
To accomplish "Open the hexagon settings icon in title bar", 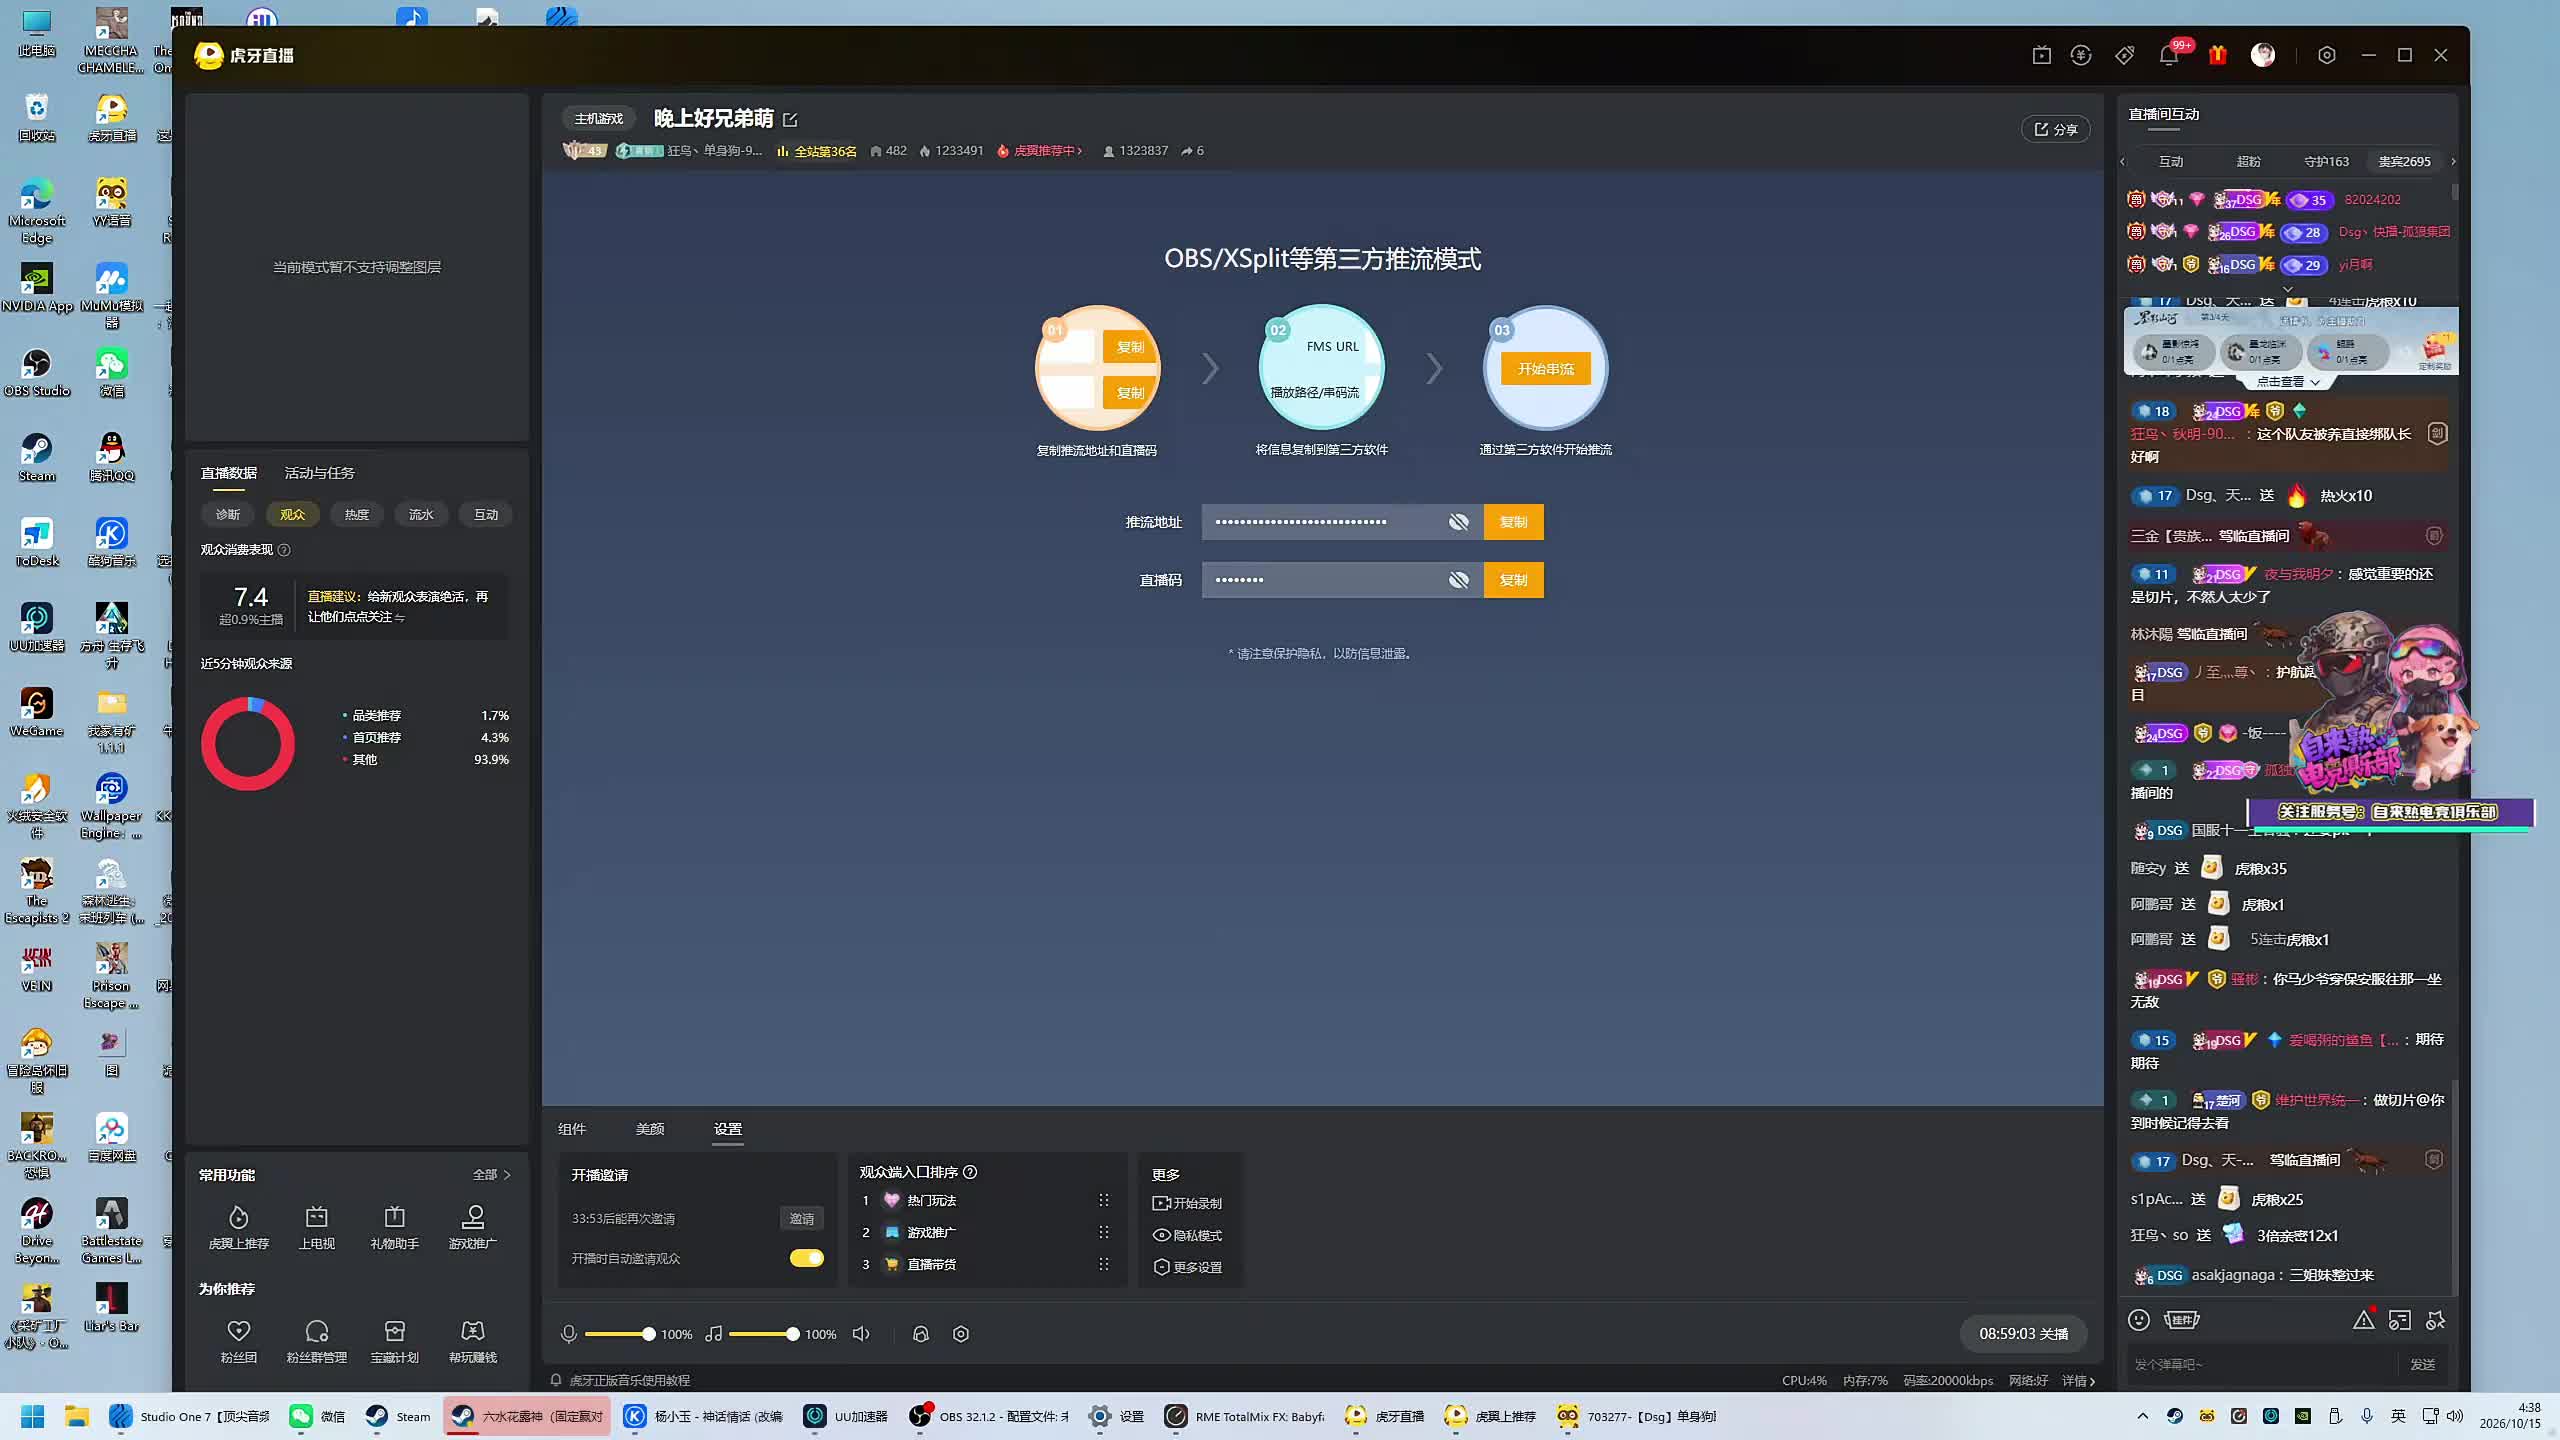I will (x=2327, y=55).
